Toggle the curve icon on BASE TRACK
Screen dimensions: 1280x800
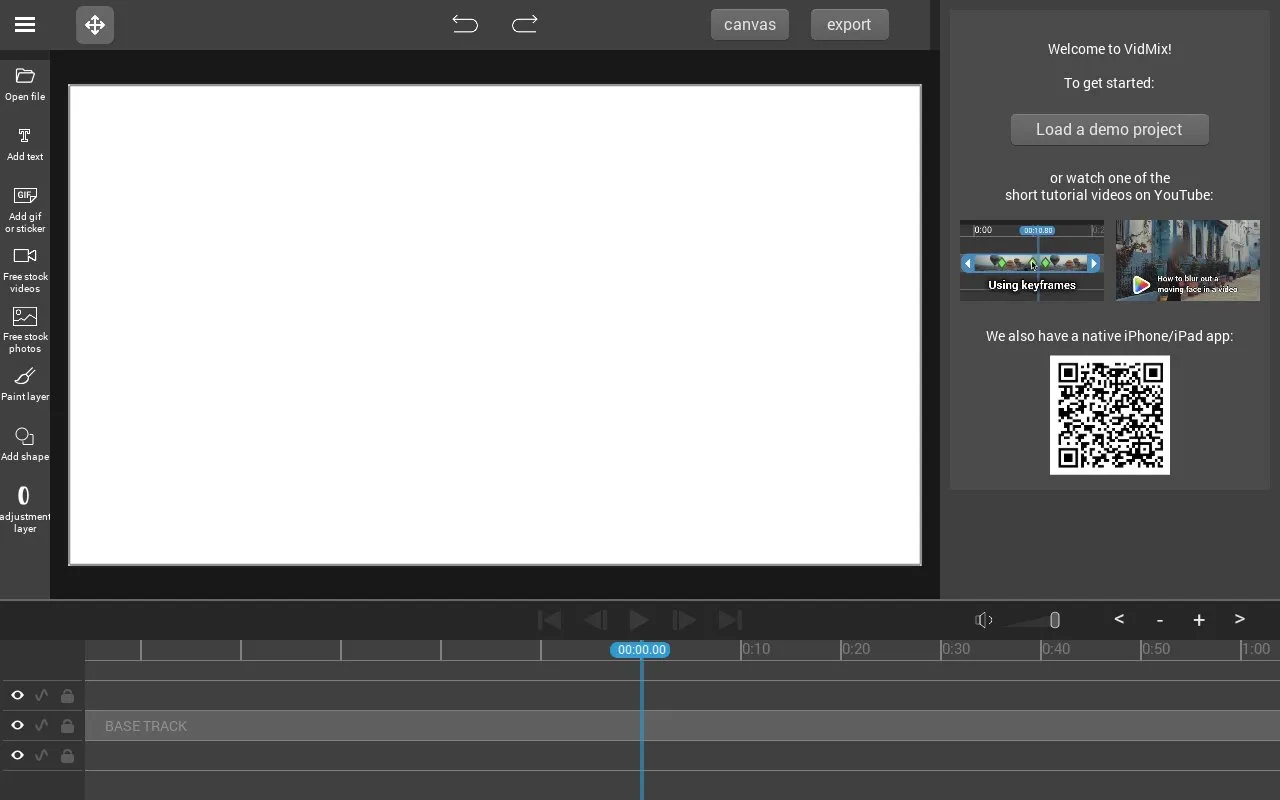point(42,725)
